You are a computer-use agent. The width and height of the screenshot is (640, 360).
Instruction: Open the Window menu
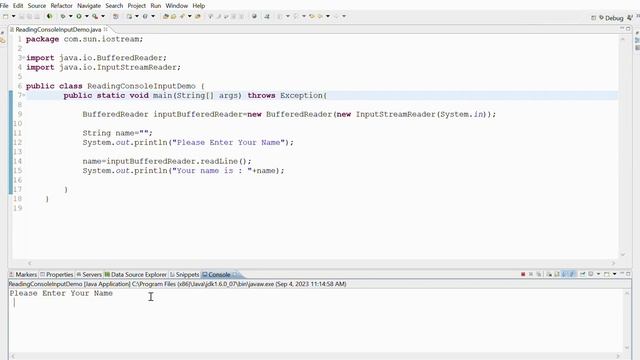click(177, 6)
